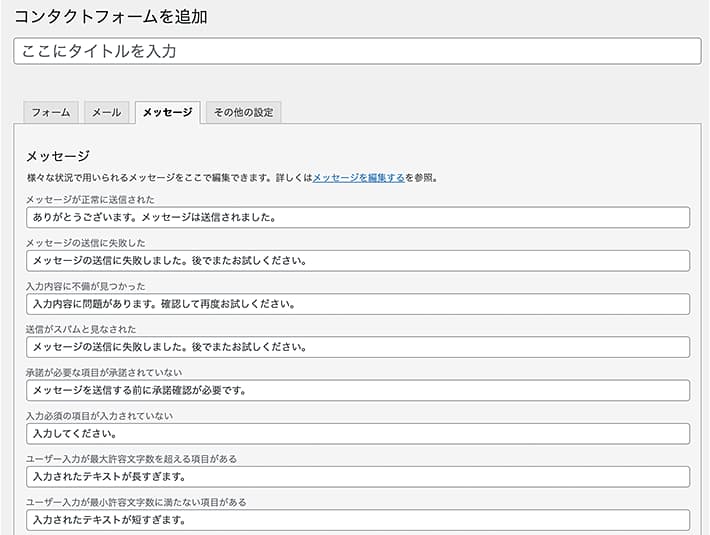Click label 入力必須の項目が入力されていない
This screenshot has width=710, height=535.
point(99,416)
